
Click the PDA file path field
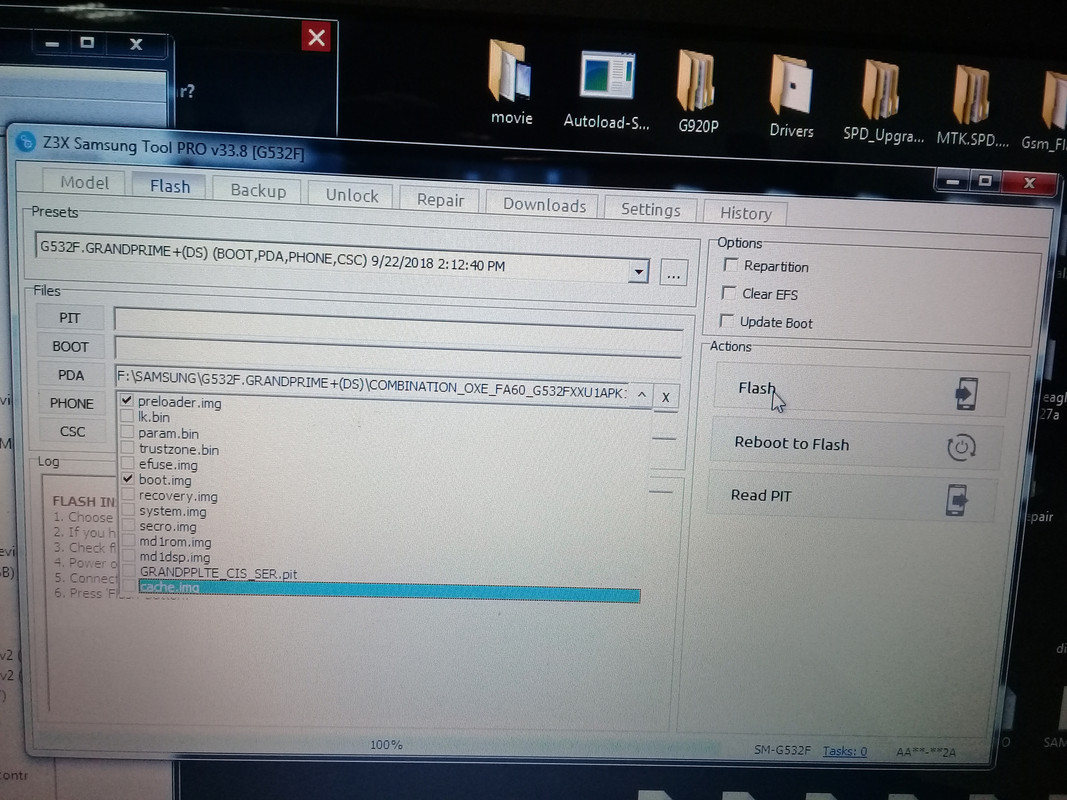click(x=371, y=384)
